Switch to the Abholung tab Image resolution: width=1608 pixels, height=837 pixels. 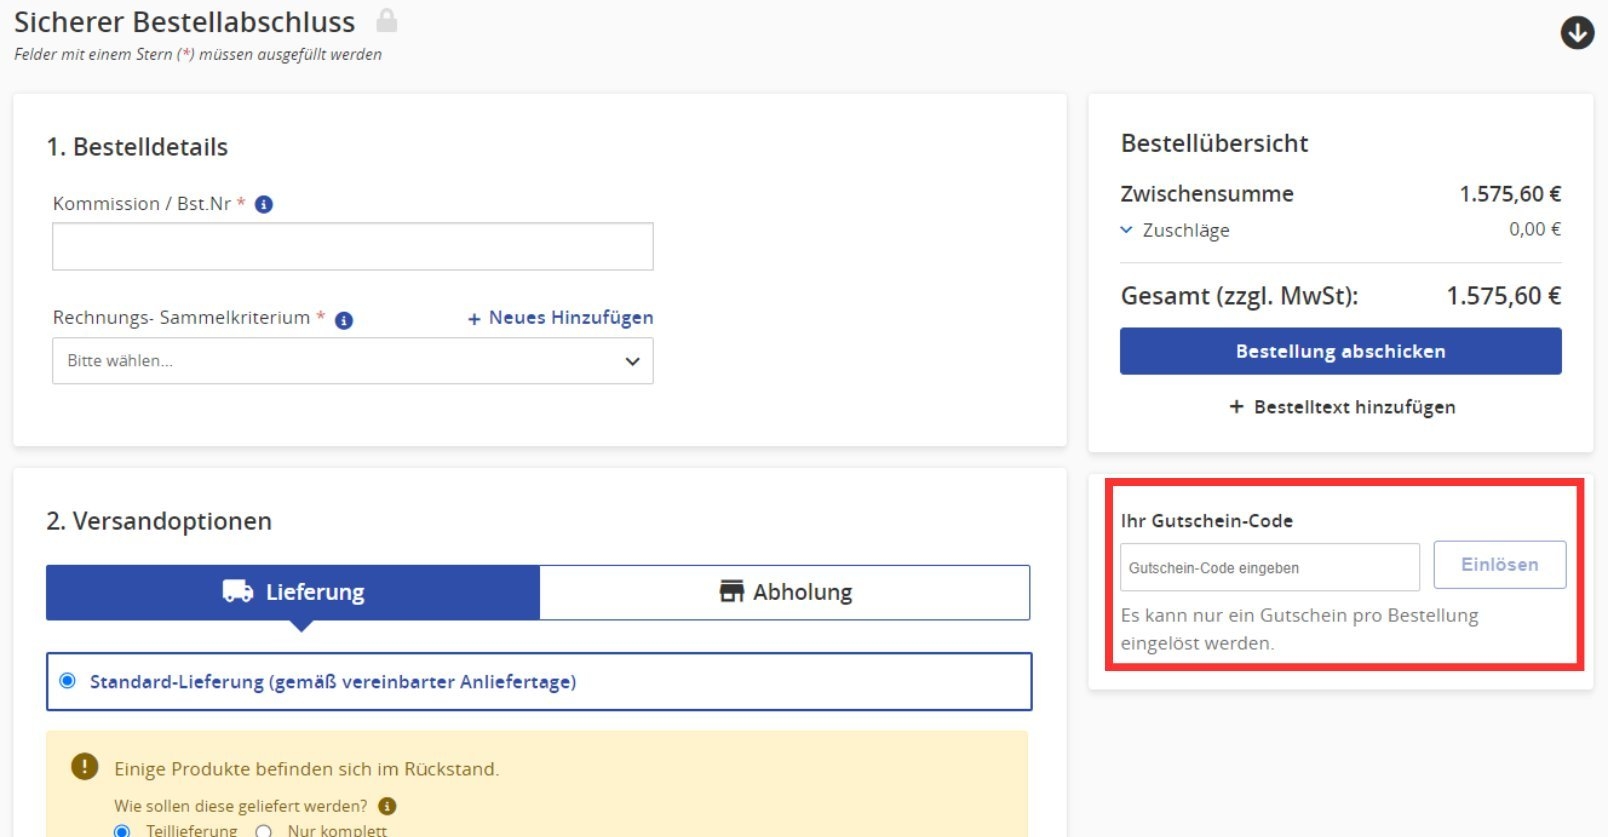785,592
